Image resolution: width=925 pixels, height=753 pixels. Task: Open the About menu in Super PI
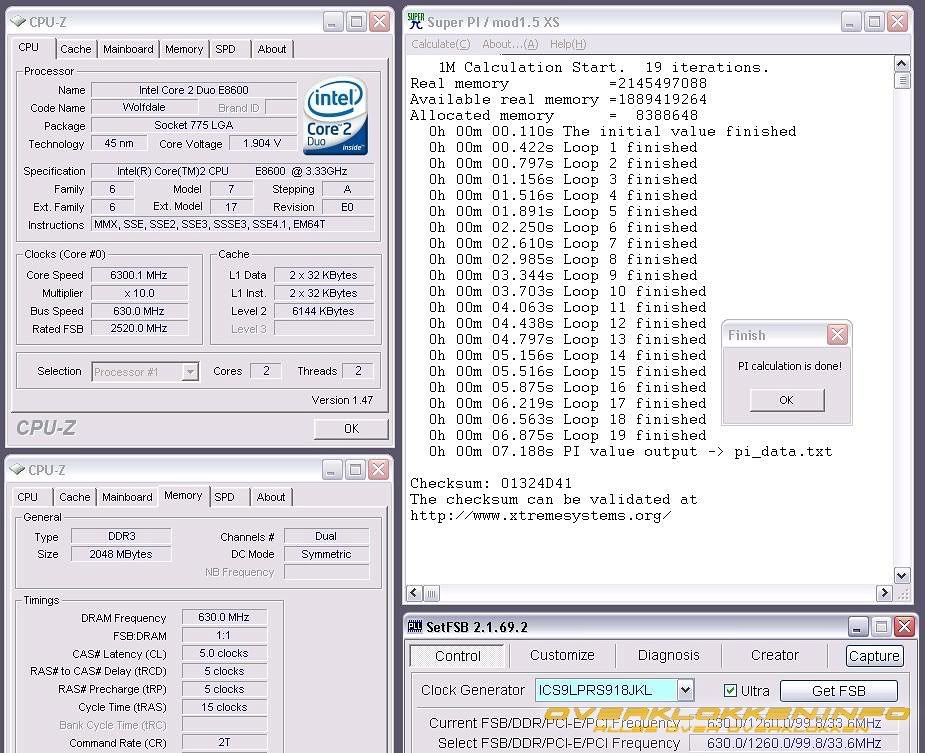510,44
